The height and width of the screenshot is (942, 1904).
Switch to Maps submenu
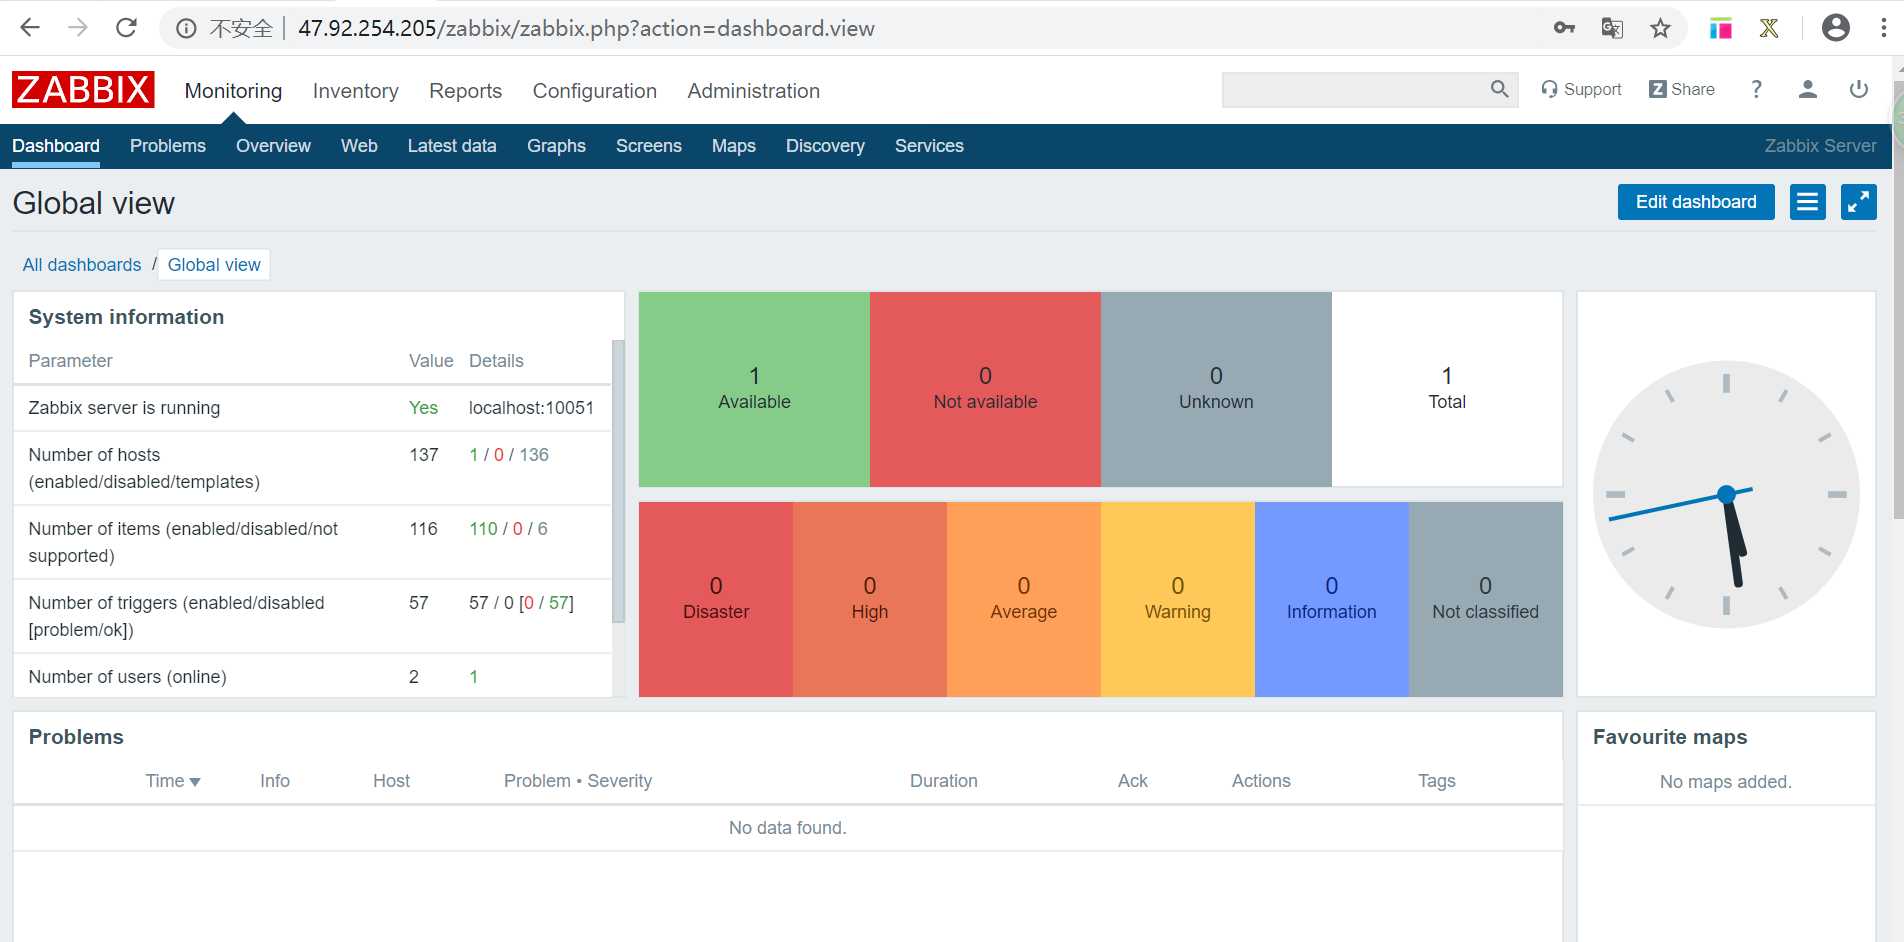[x=733, y=146]
